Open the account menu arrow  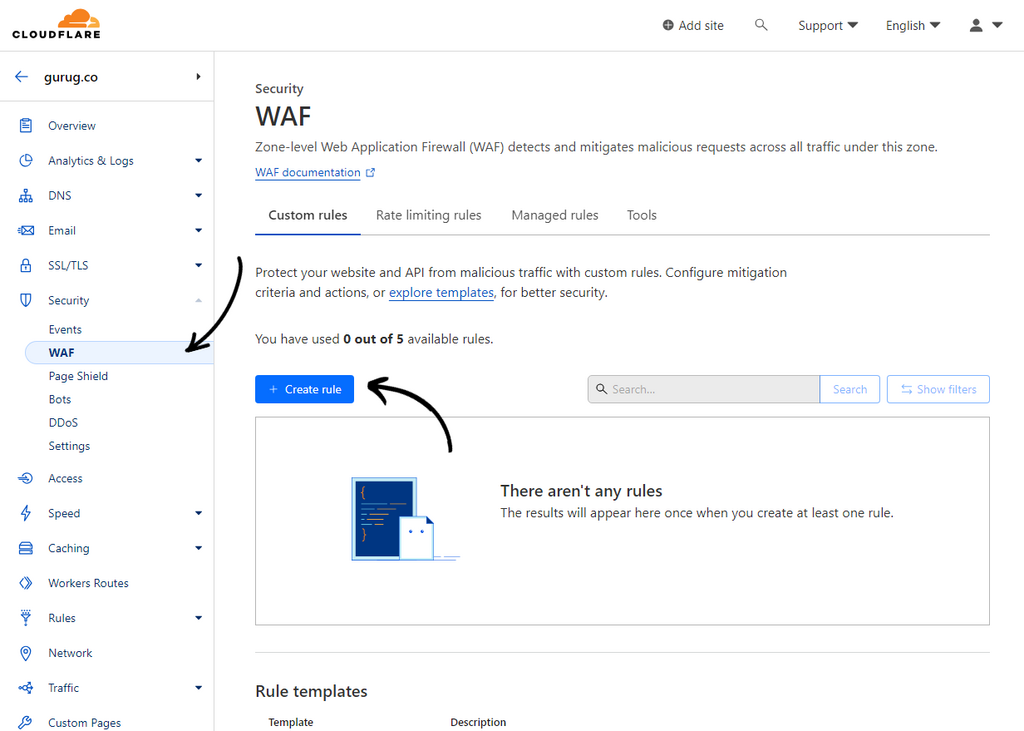[x=997, y=25]
